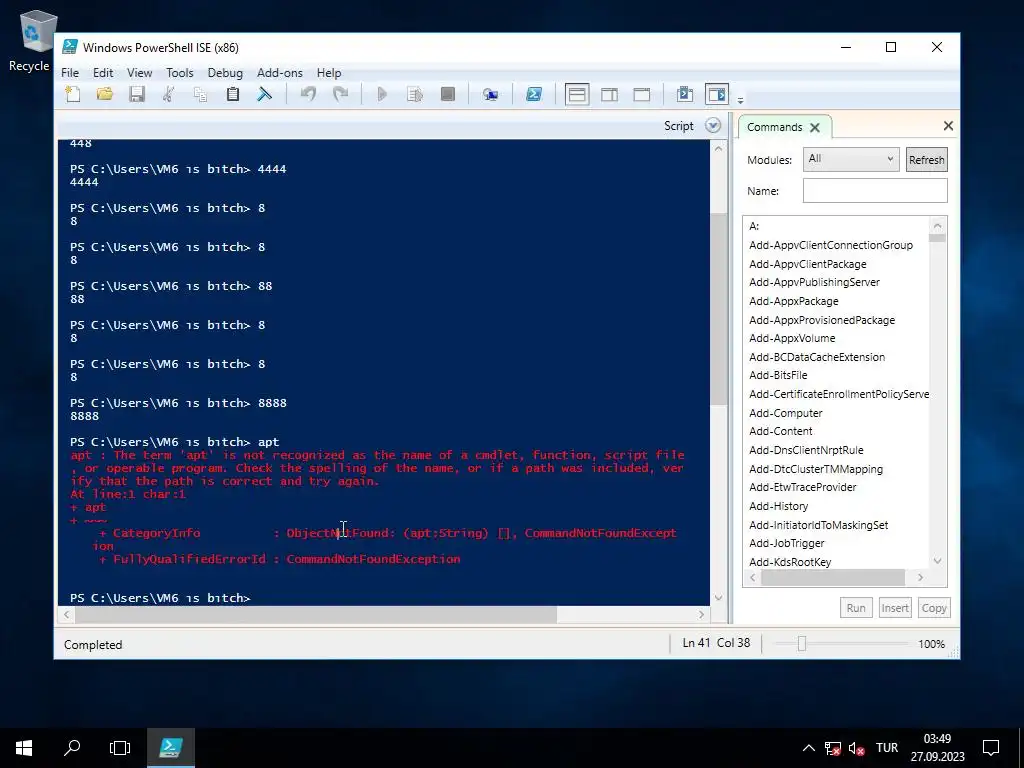Click the console horizontal scrollbar thumb
The image size is (1024, 768).
pos(316,615)
